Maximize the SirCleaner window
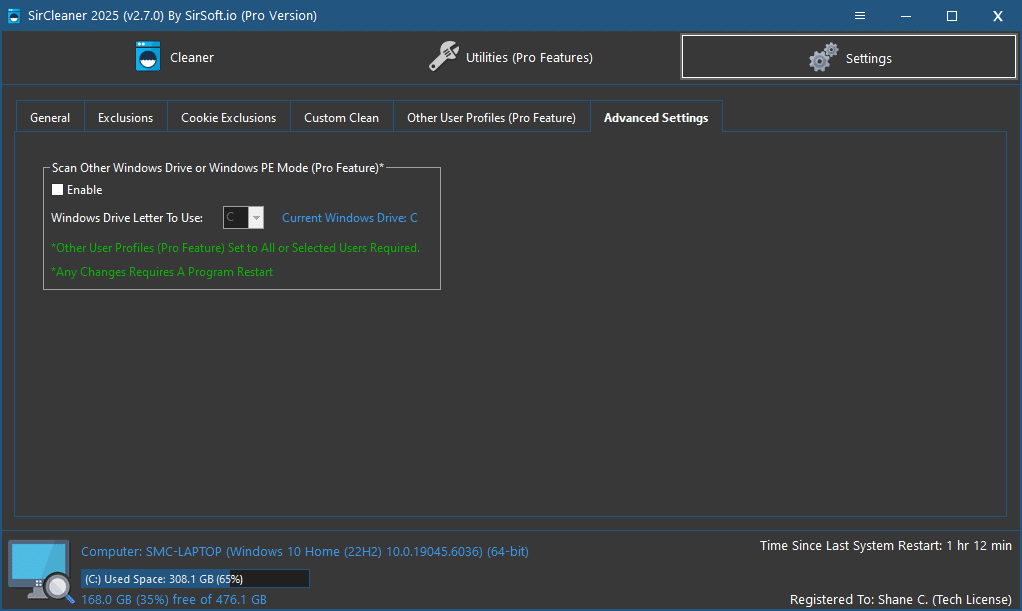The height and width of the screenshot is (611, 1022). pyautogui.click(x=952, y=16)
